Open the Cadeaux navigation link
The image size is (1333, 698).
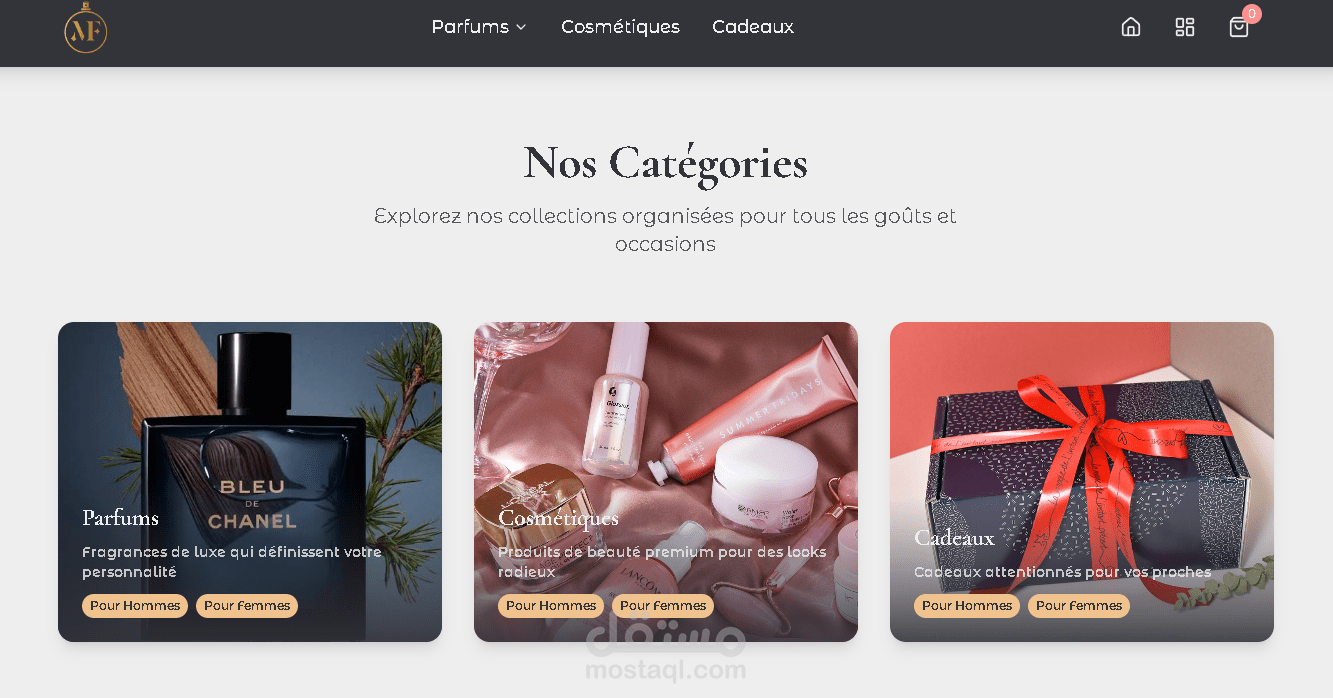click(753, 27)
